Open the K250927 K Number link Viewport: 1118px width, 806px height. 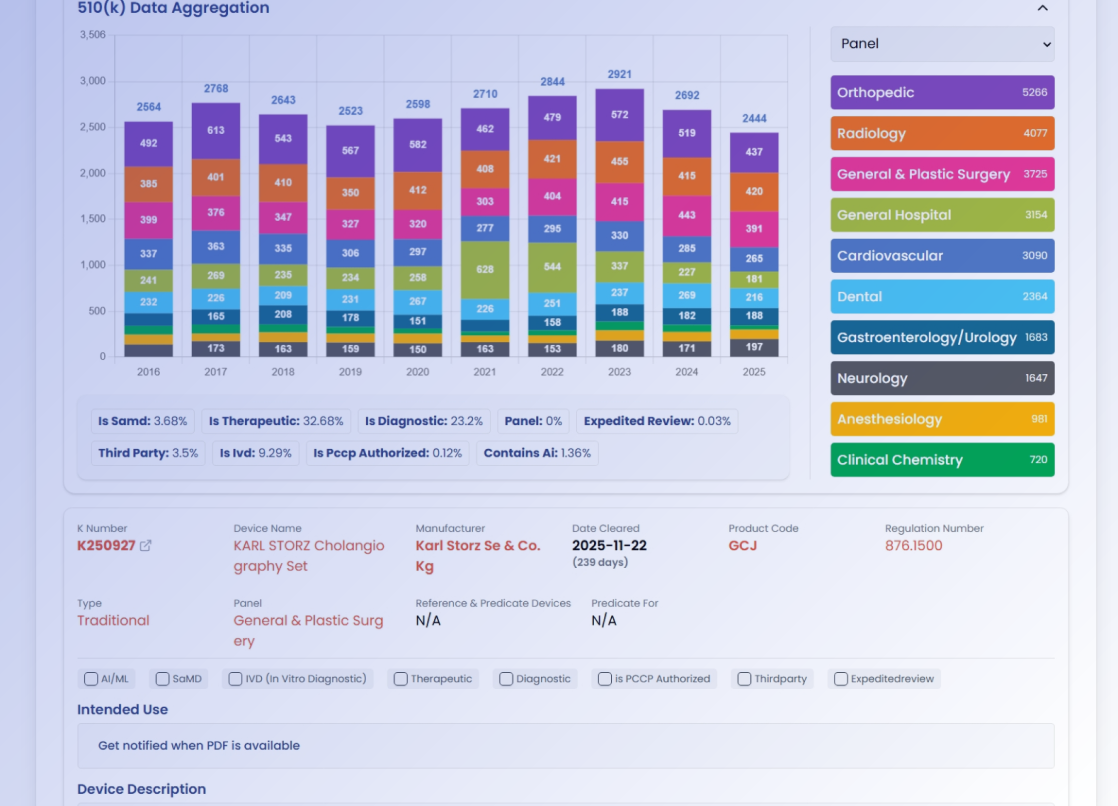(106, 546)
